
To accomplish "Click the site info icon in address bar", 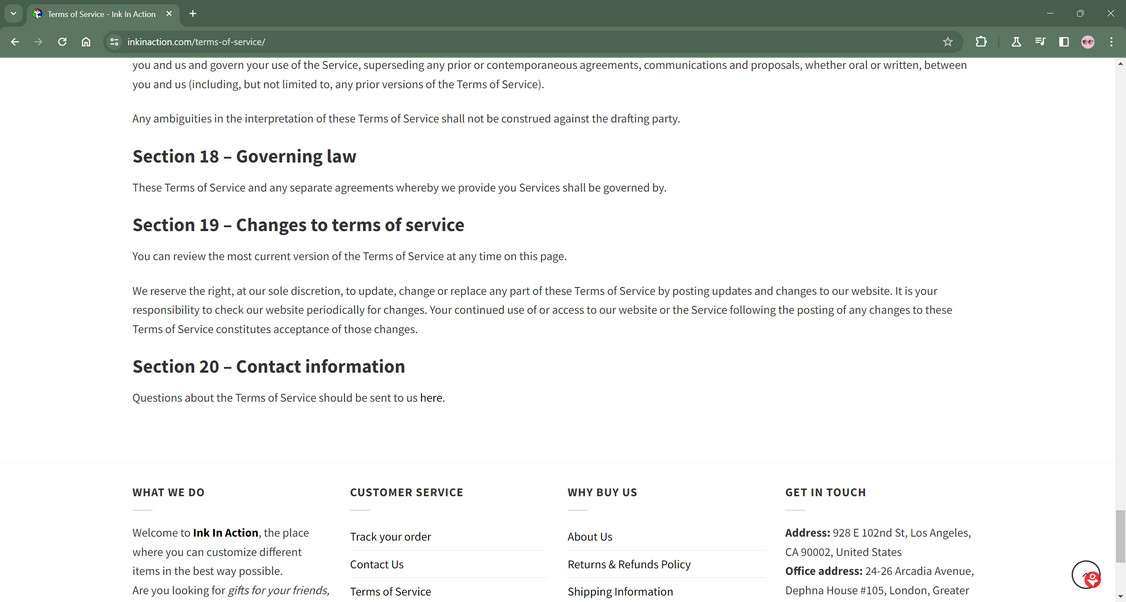I will click(x=113, y=42).
